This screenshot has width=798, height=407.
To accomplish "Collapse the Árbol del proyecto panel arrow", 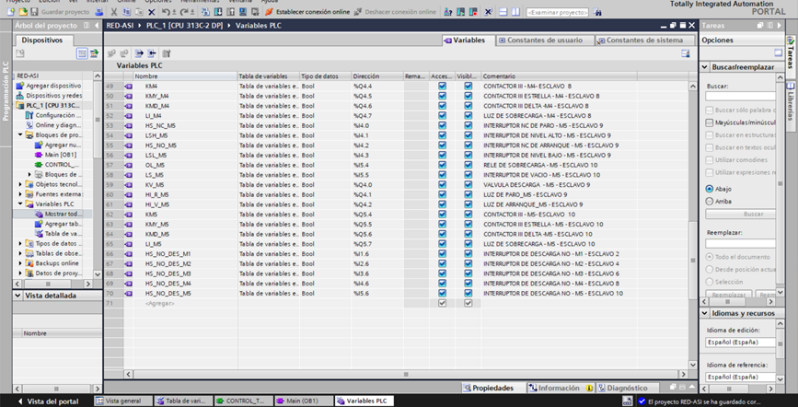I will click(x=97, y=25).
